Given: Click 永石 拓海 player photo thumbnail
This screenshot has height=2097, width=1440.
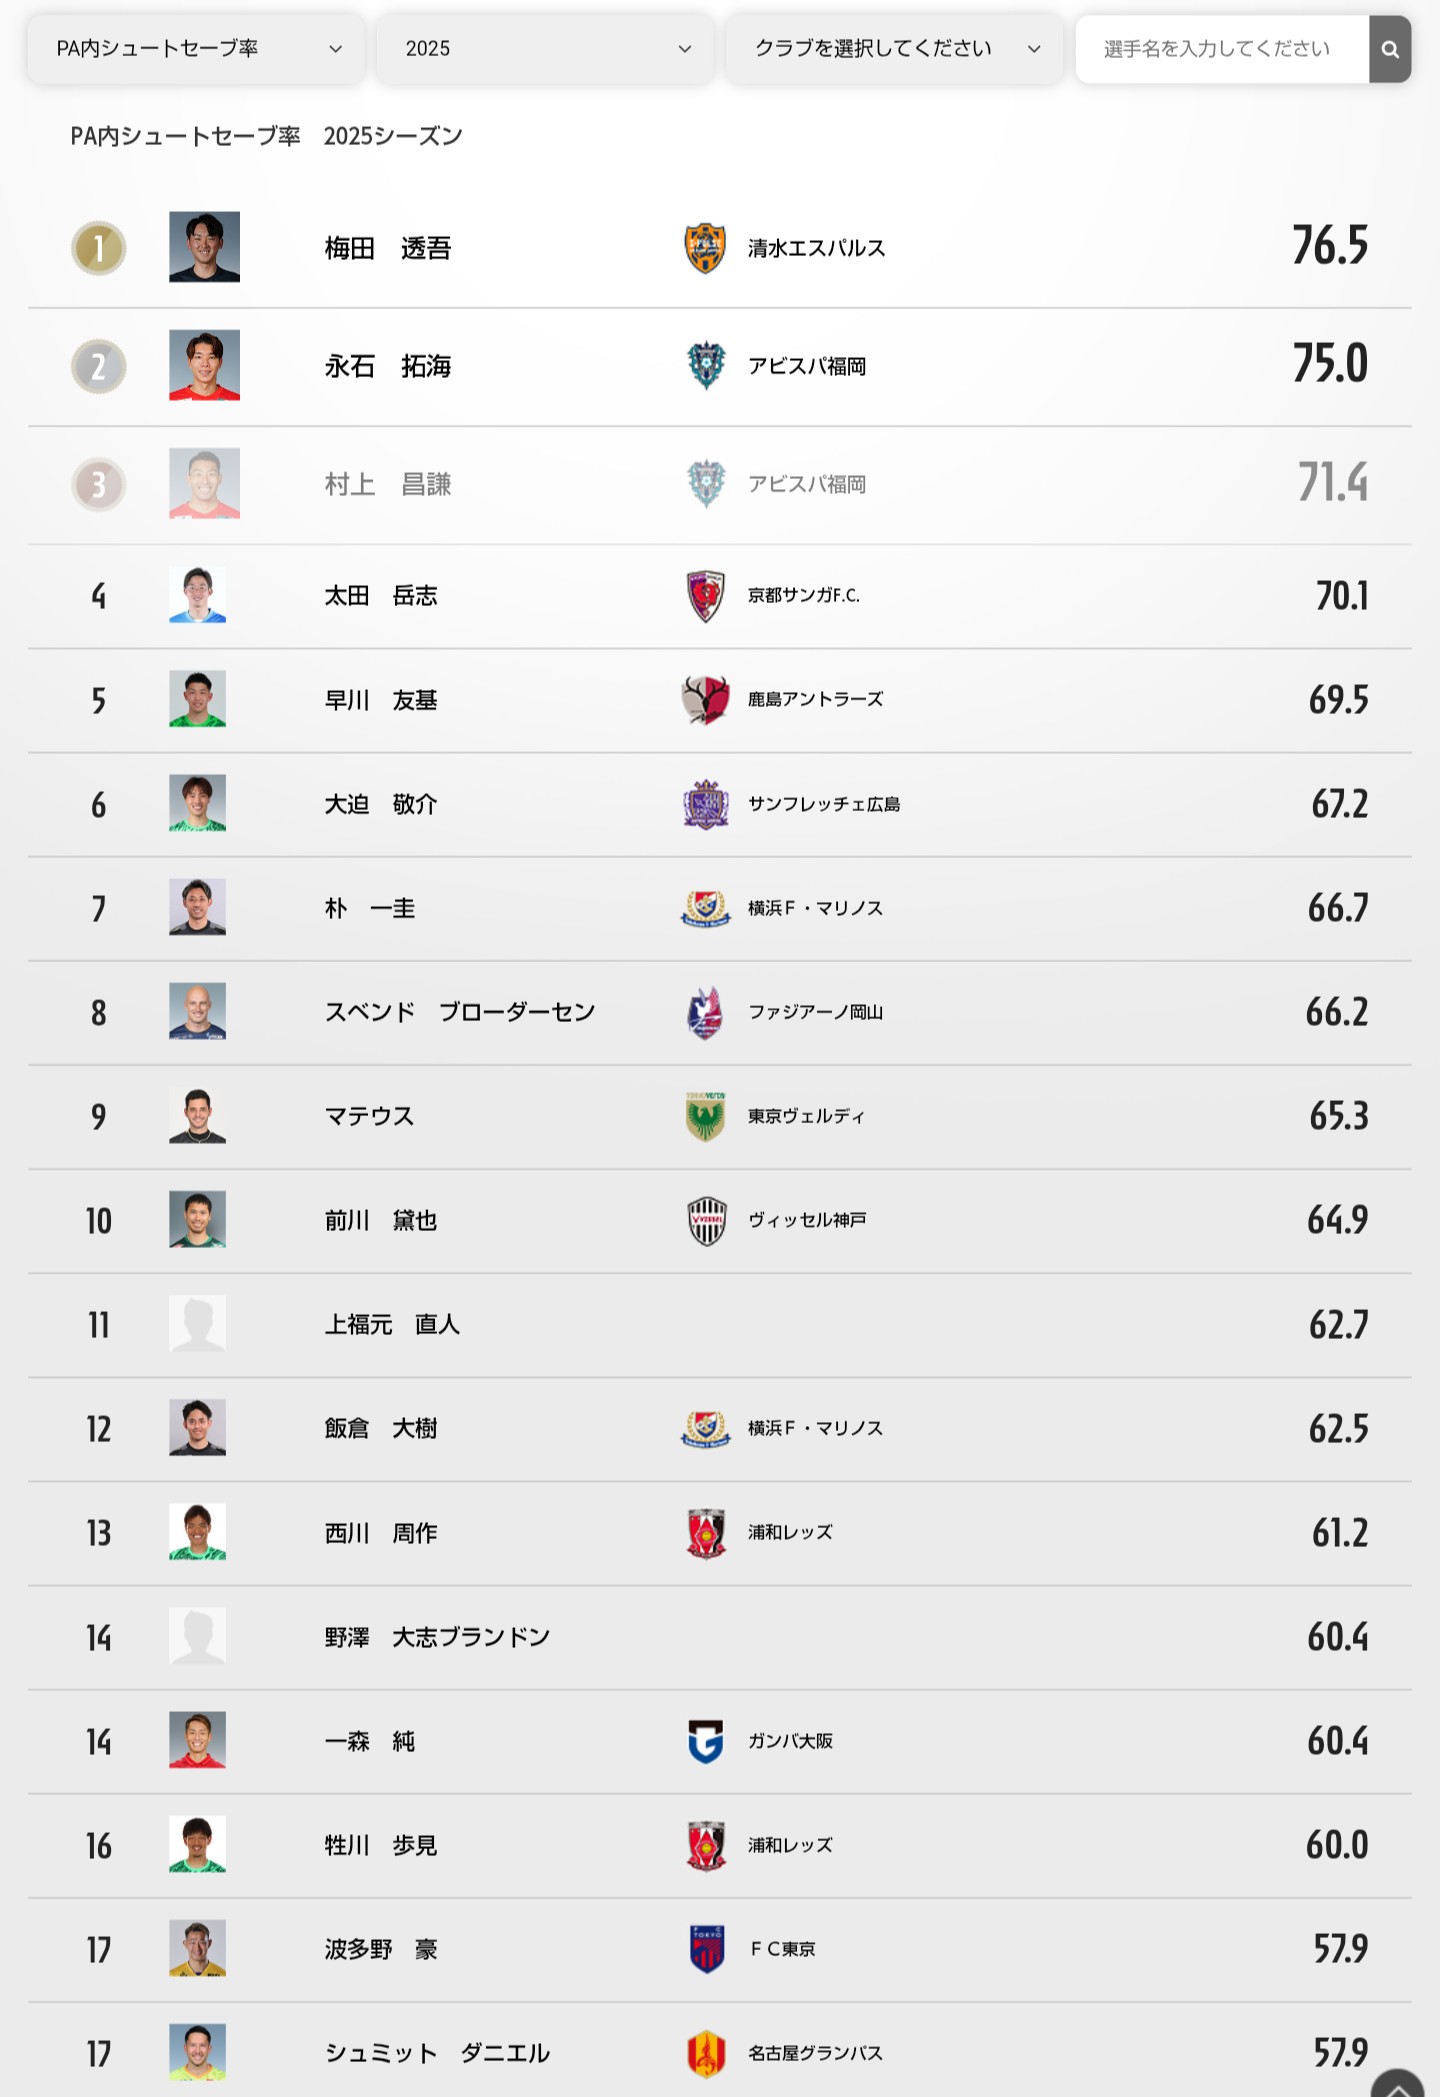Looking at the screenshot, I should pos(204,365).
